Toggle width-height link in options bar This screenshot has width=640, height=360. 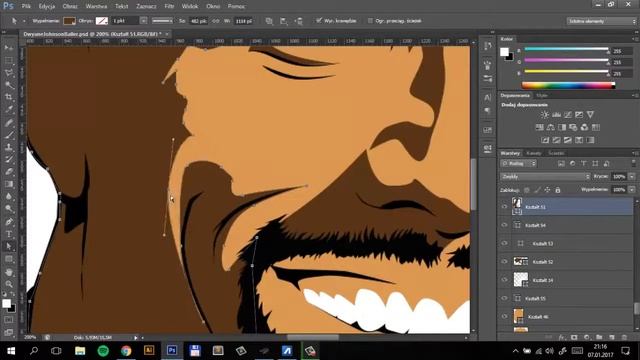(216, 21)
